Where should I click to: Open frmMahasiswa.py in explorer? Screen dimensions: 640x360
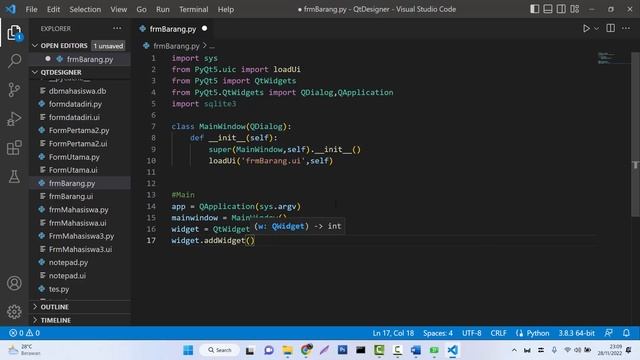(80, 210)
